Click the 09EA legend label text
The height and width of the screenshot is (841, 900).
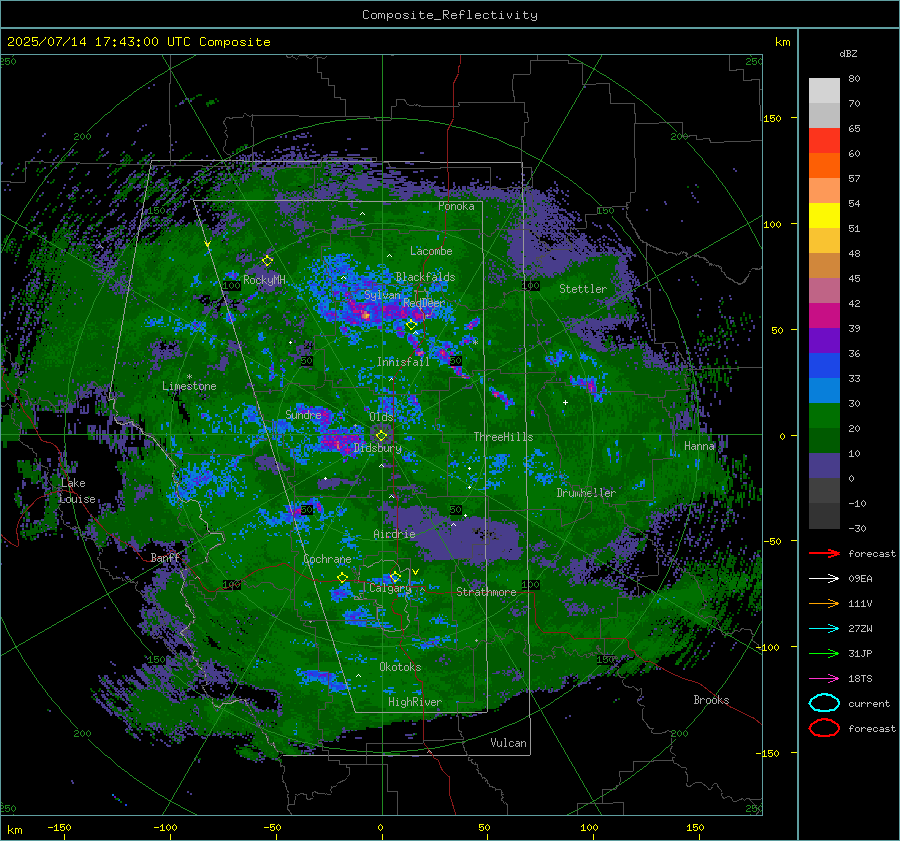[860, 579]
